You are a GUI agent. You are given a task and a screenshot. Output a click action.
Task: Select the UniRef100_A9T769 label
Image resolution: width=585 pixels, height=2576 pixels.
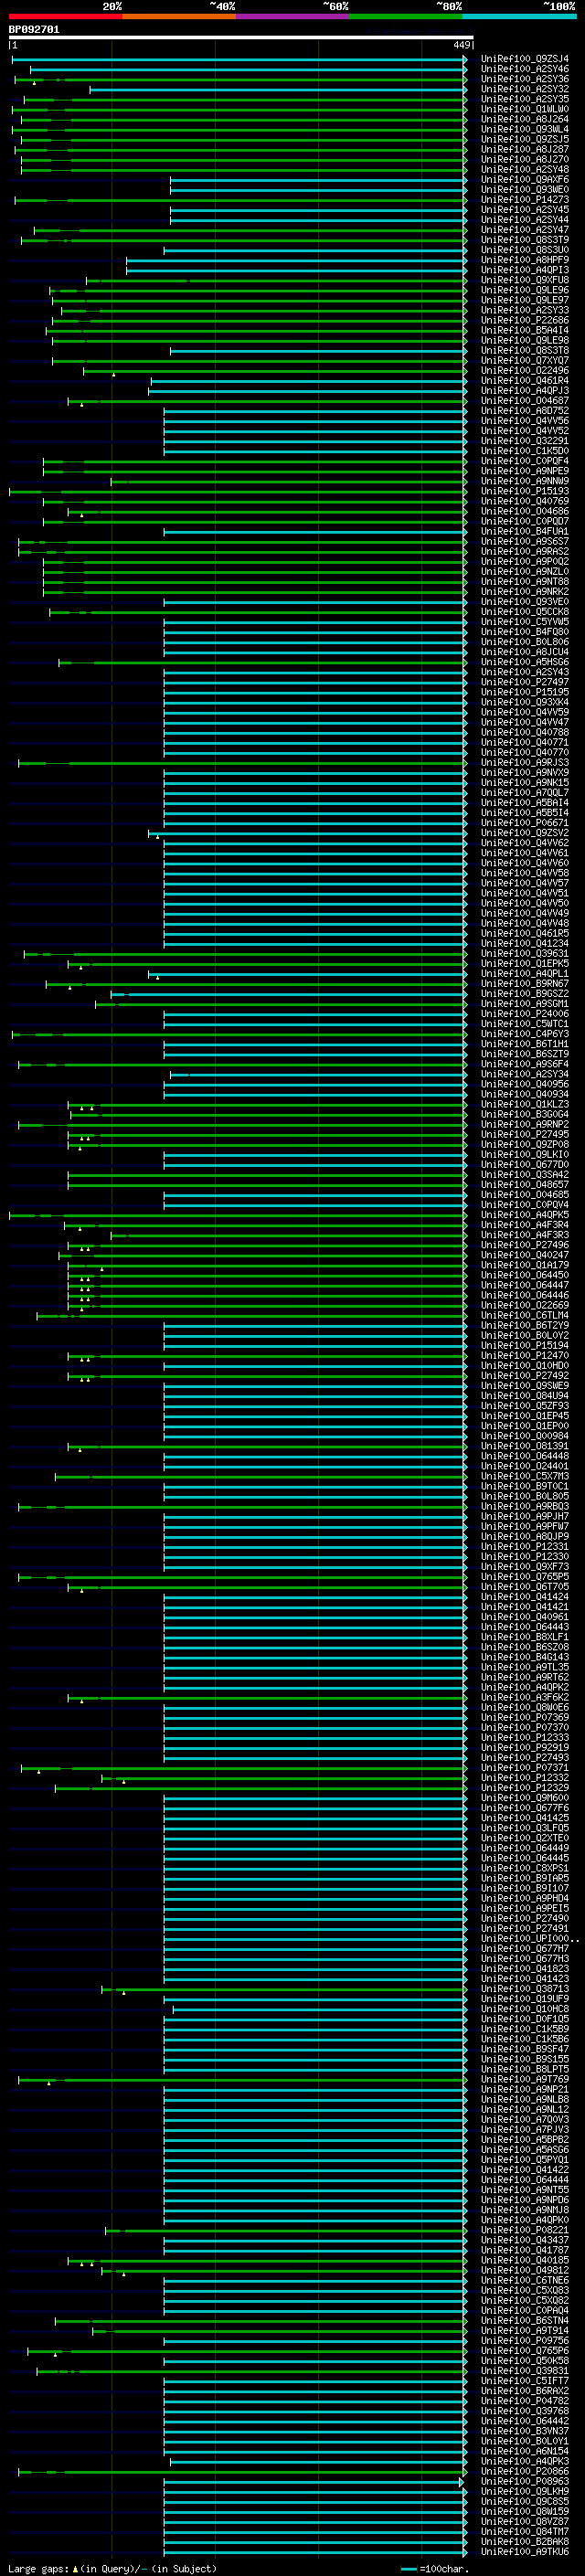coord(525,2079)
